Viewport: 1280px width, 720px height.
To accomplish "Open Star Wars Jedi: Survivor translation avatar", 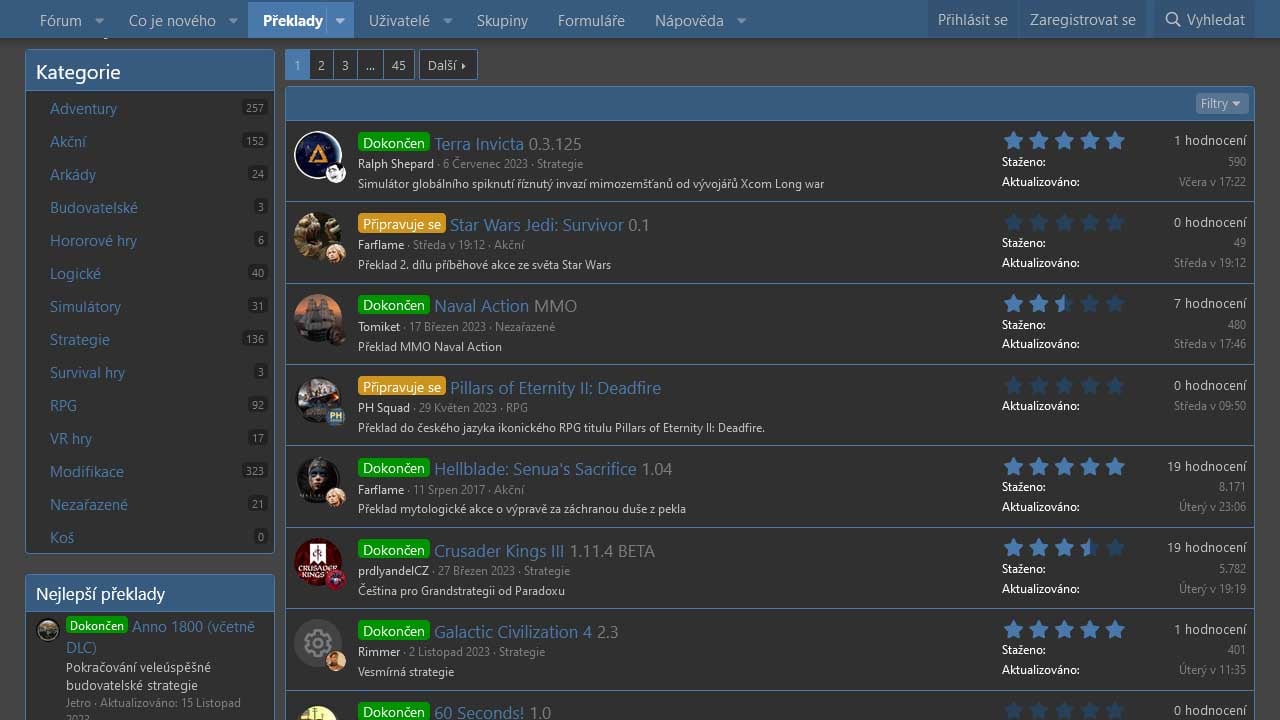I will 318,237.
